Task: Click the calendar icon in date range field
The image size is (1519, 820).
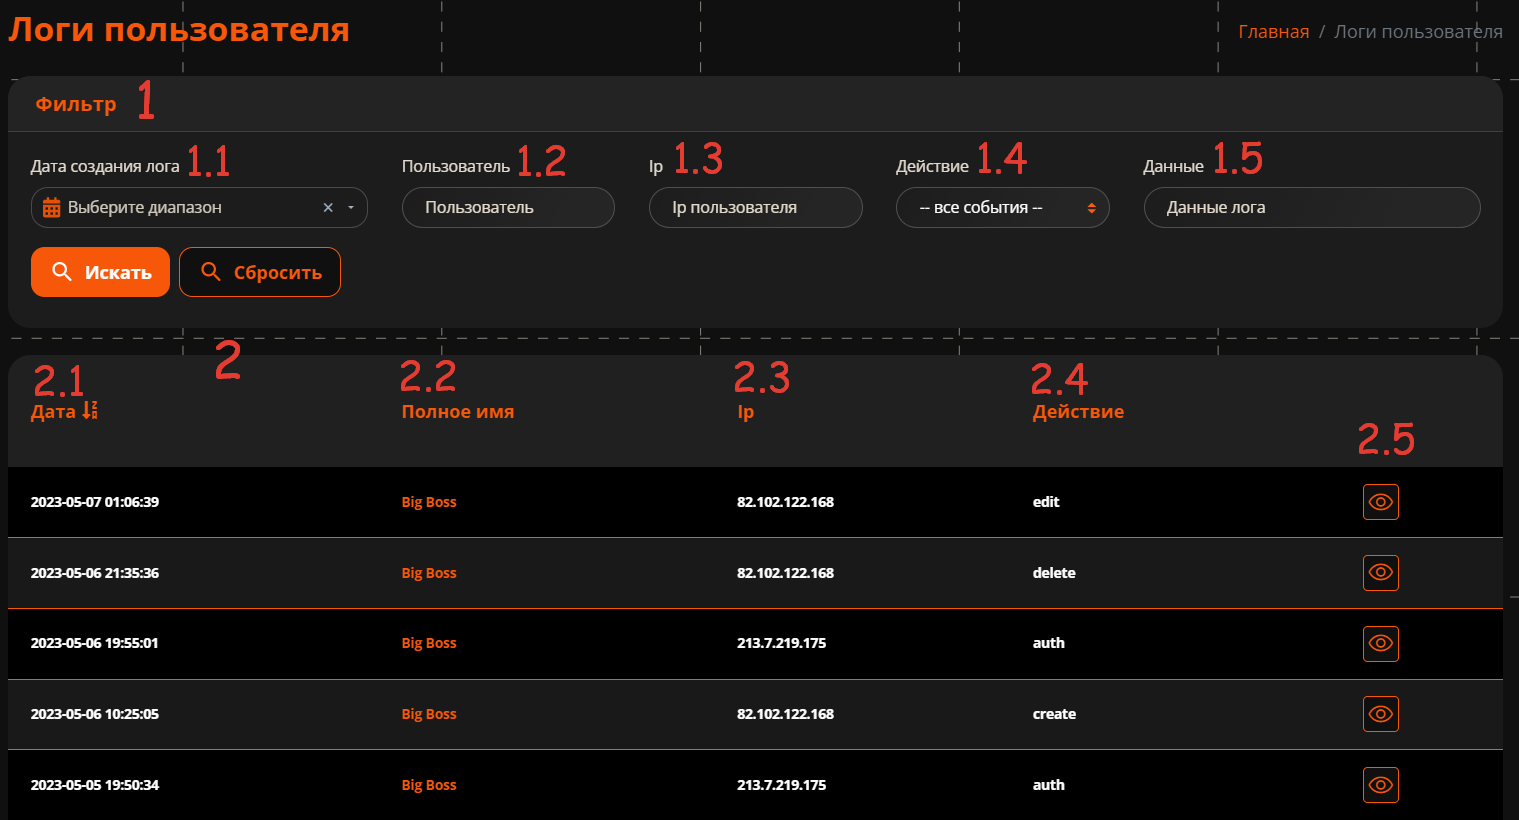Action: click(51, 208)
